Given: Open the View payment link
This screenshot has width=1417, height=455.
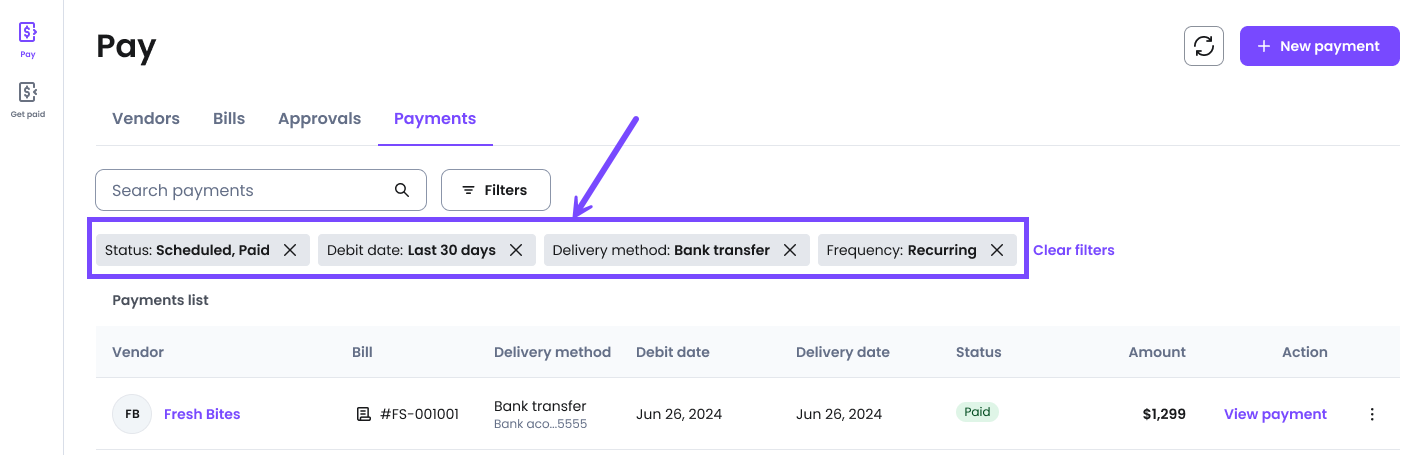Looking at the screenshot, I should coord(1275,414).
